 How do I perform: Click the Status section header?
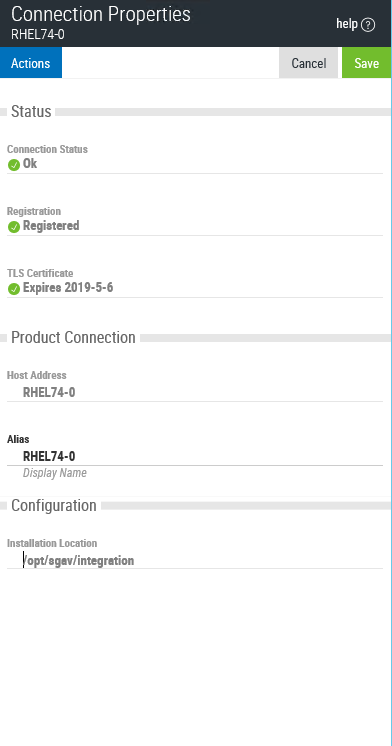point(31,111)
